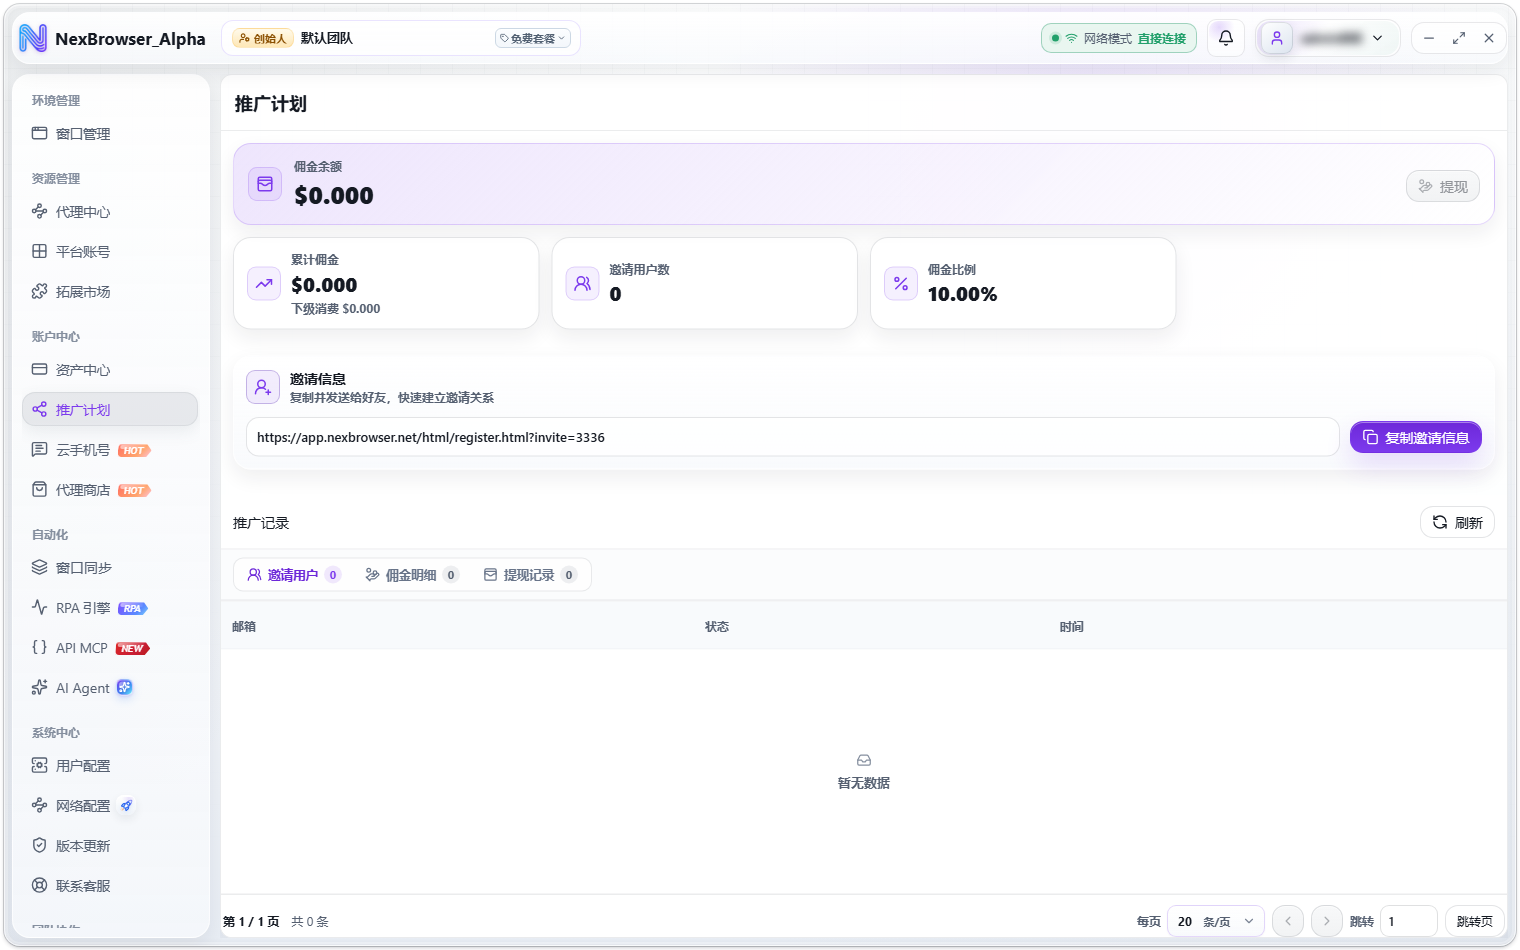Switch to the 邀请用户 tab
The width and height of the screenshot is (1520, 950).
[293, 575]
